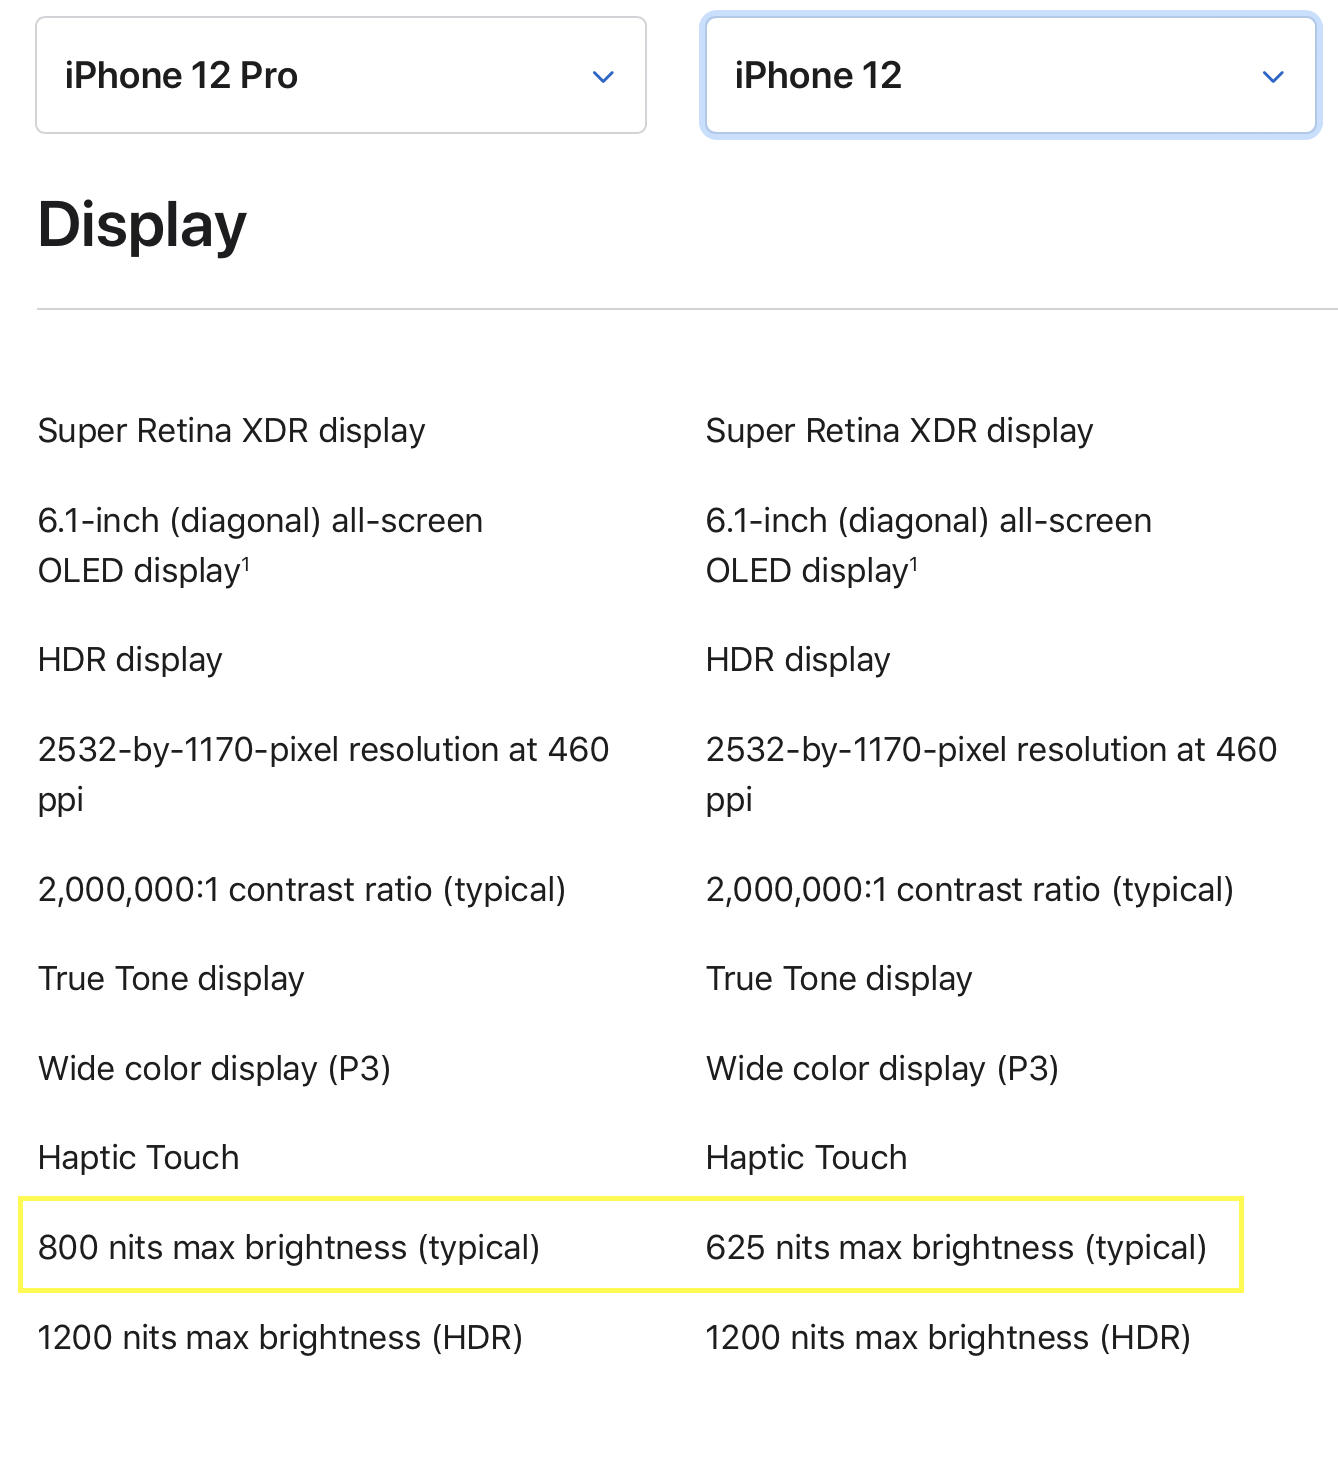Click 'HDR display' in iPhone 12 Pro column
This screenshot has height=1458, width=1338.
coord(130,660)
